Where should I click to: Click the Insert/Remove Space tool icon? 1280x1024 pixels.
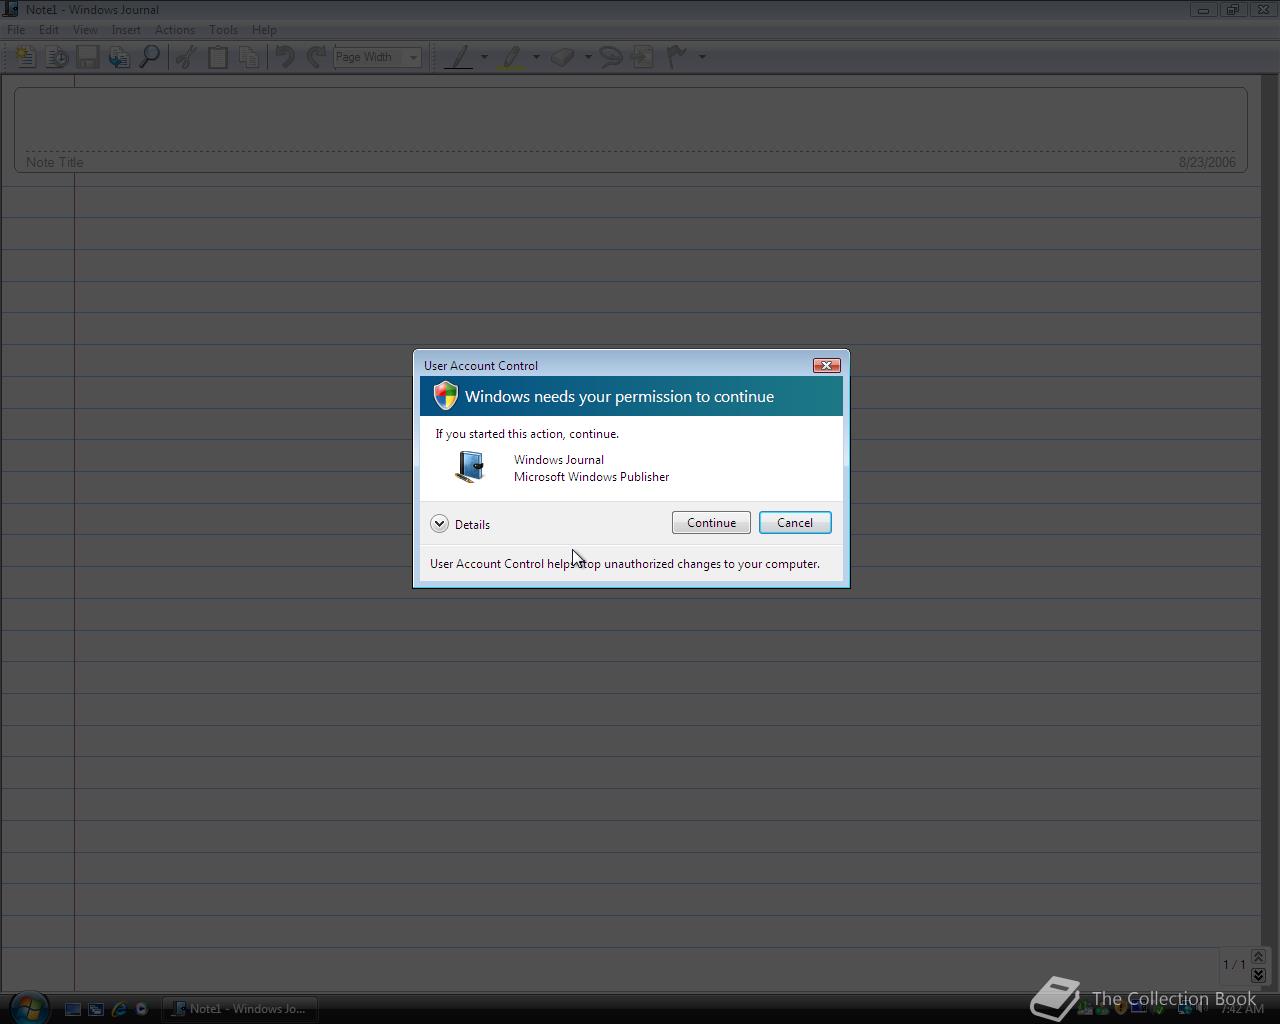642,57
